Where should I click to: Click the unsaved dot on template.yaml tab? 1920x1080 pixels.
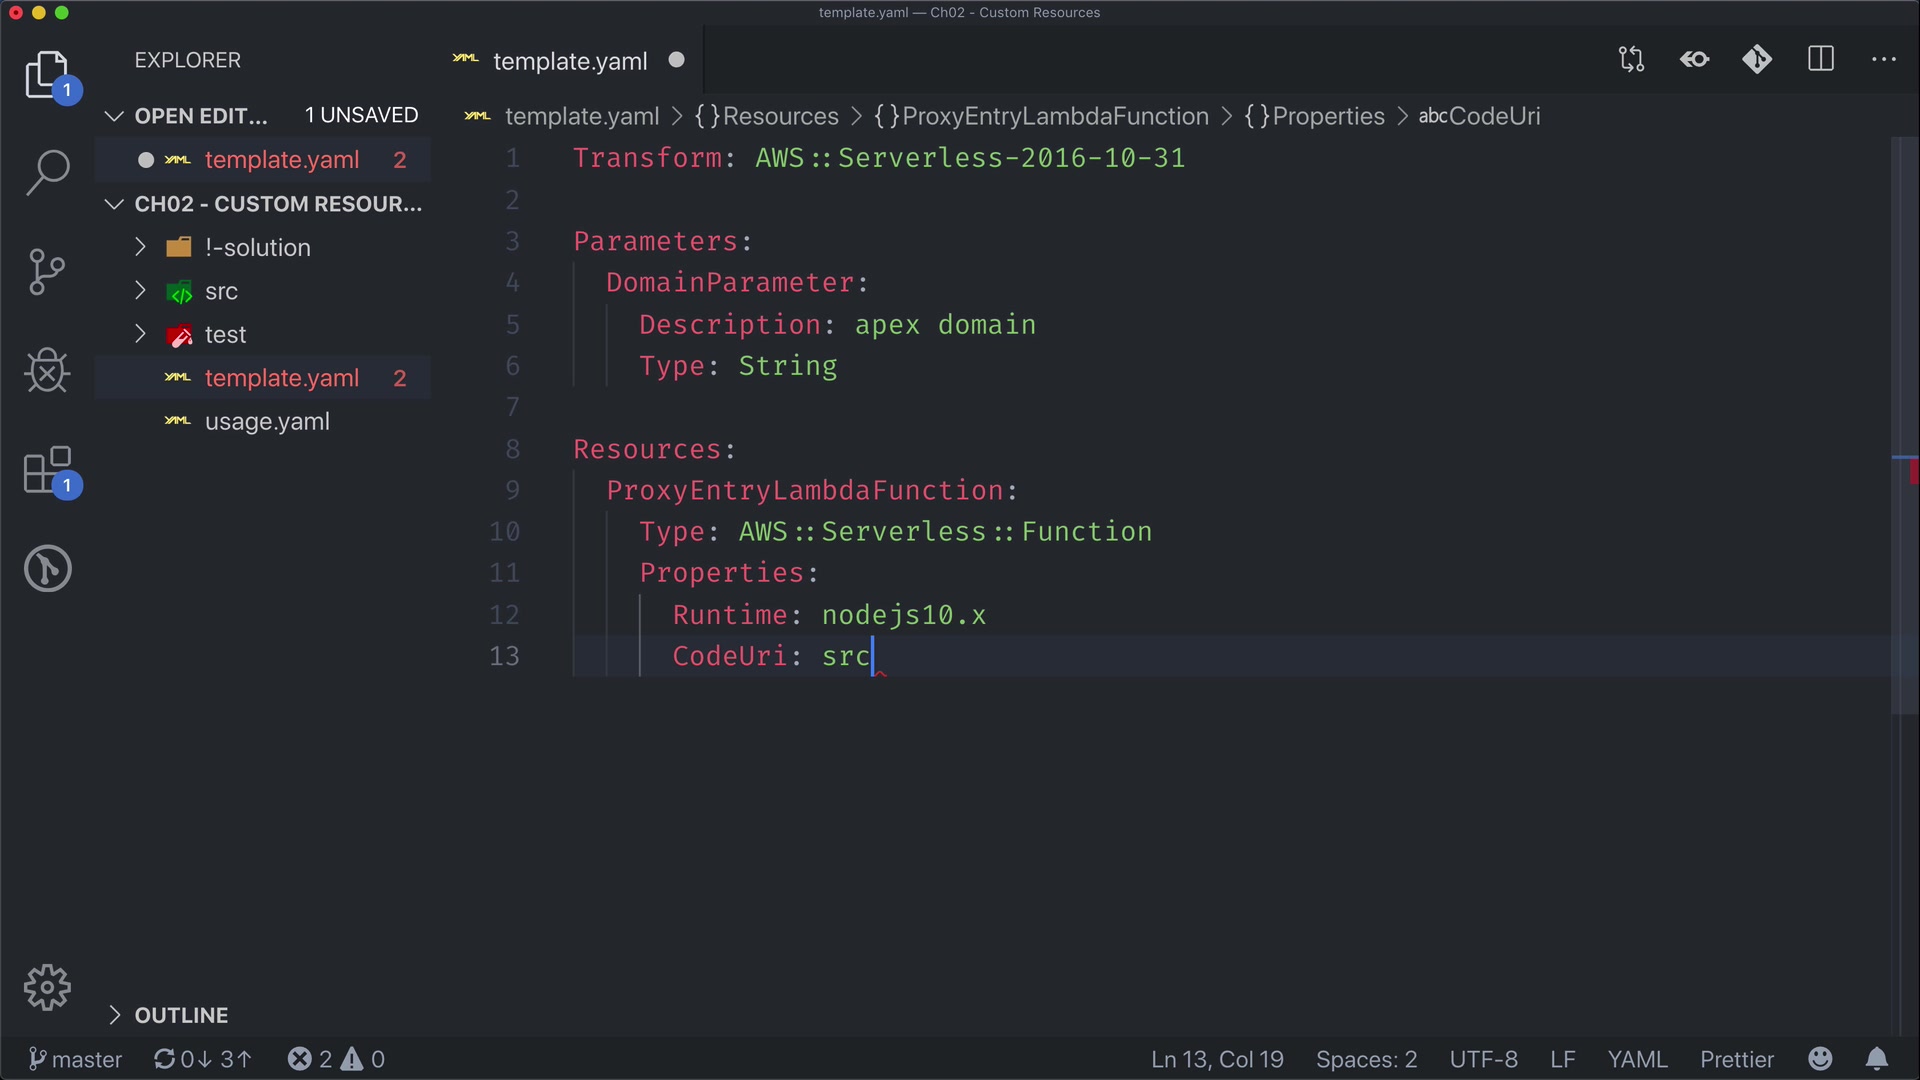point(677,60)
